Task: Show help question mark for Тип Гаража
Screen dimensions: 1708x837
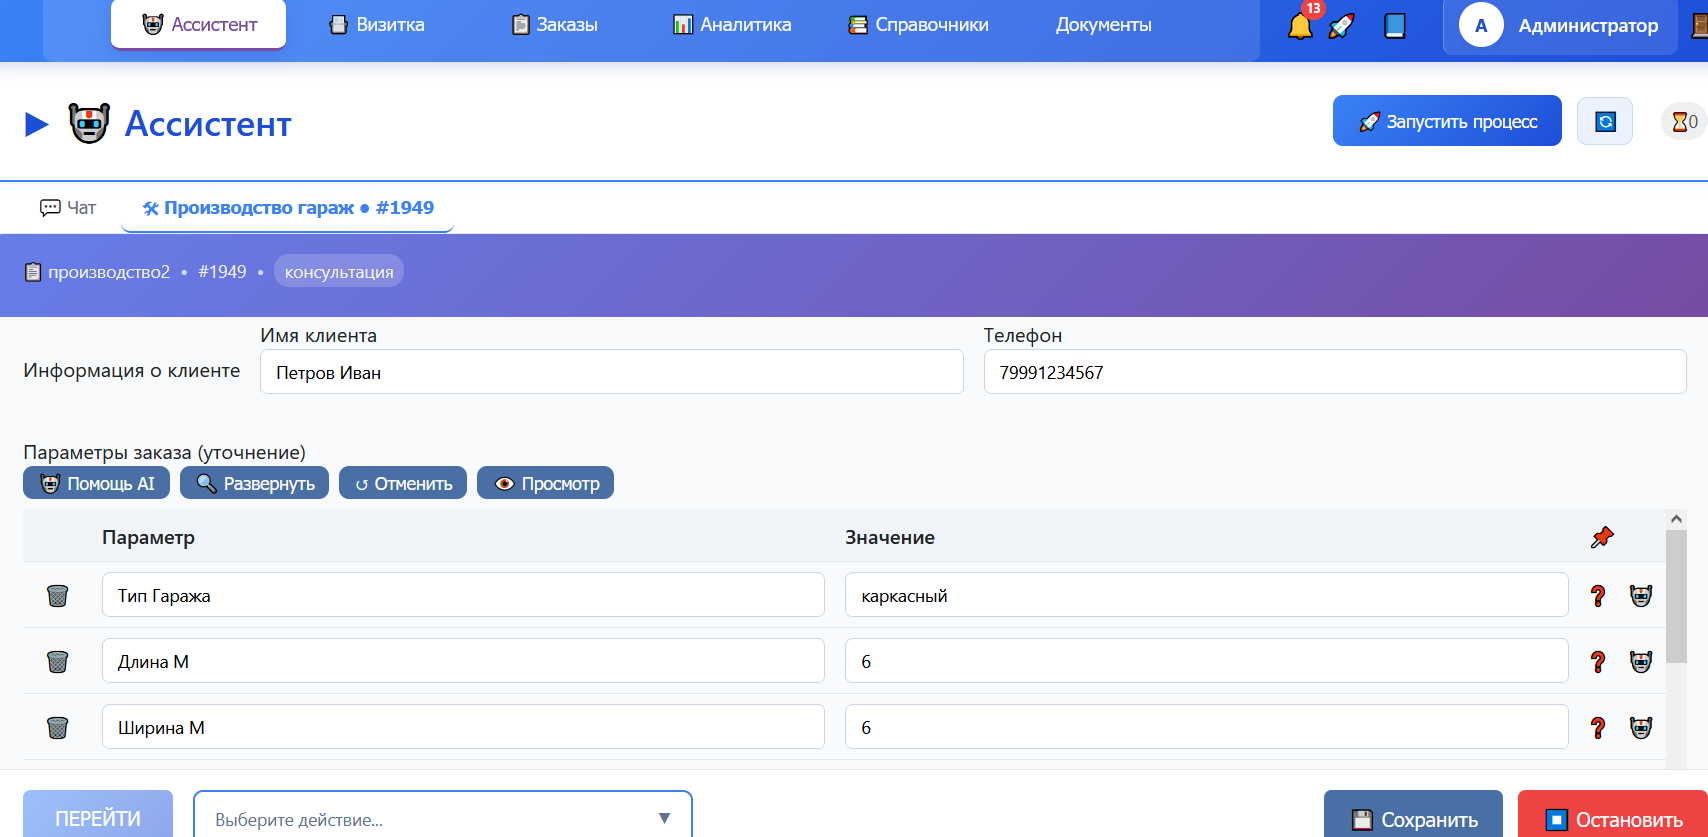Action: pyautogui.click(x=1598, y=596)
